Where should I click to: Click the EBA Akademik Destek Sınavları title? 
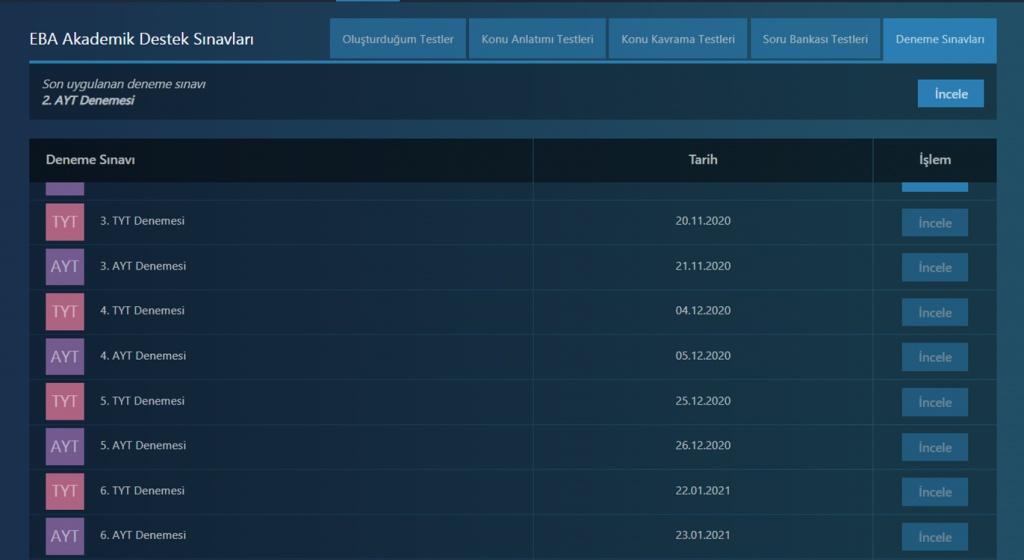(x=142, y=39)
